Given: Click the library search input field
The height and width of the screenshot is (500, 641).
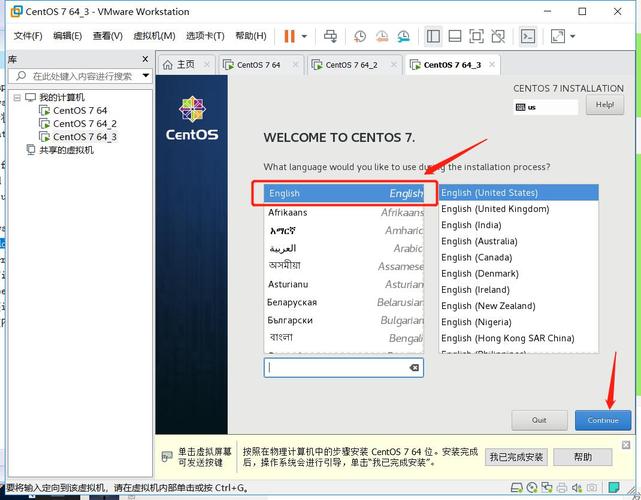Looking at the screenshot, I should pos(80,76).
